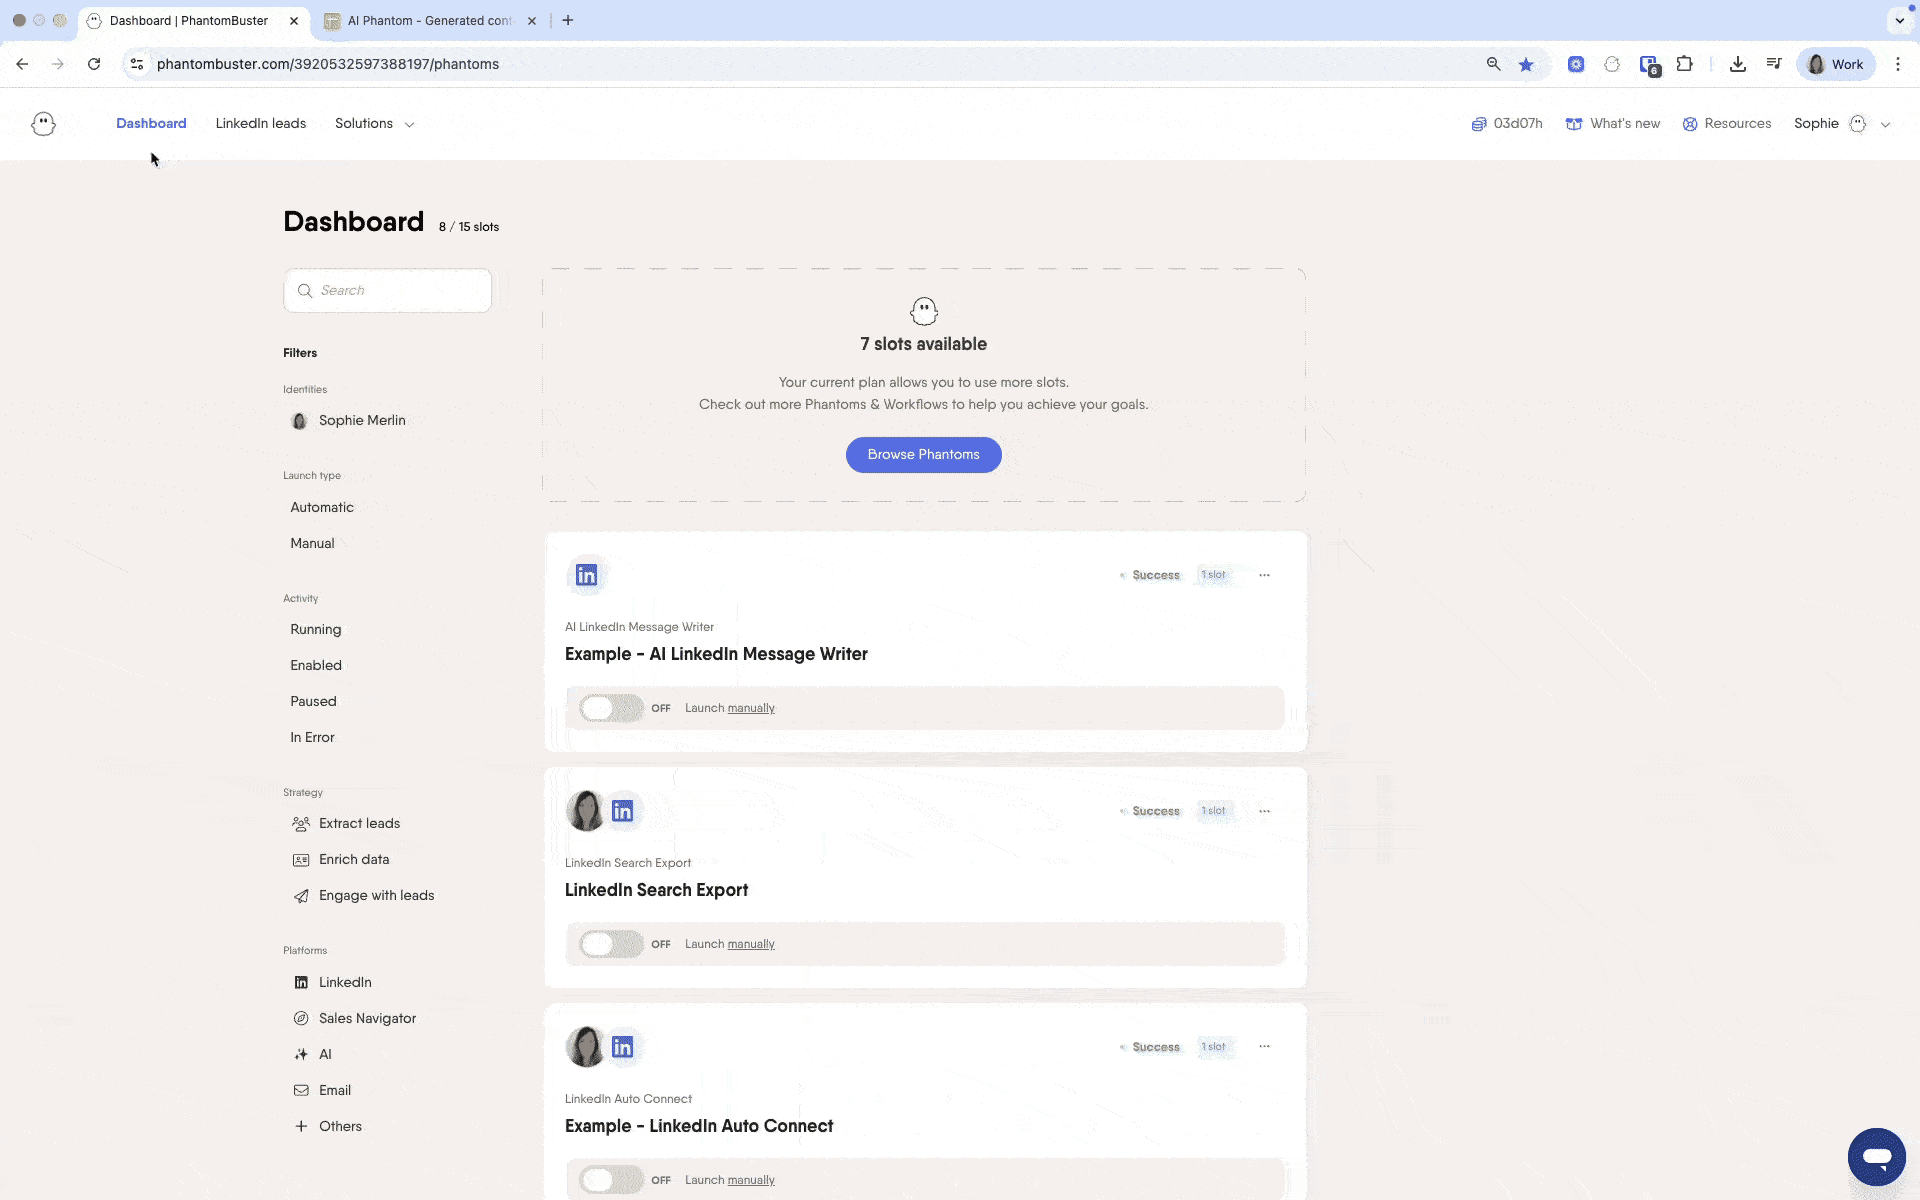Open three-dot menu on LinkedIn Search Export card
This screenshot has width=1920, height=1200.
point(1264,811)
